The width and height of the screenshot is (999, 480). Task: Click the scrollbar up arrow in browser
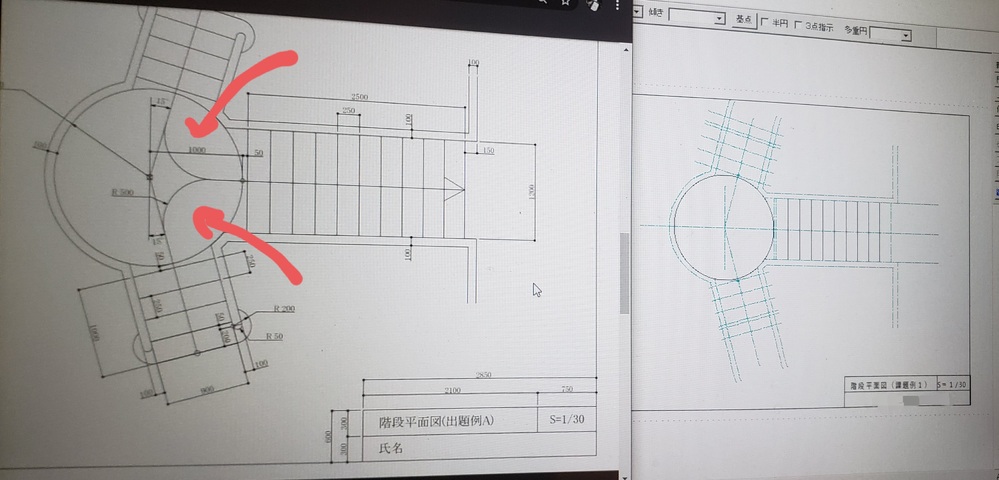tap(625, 51)
